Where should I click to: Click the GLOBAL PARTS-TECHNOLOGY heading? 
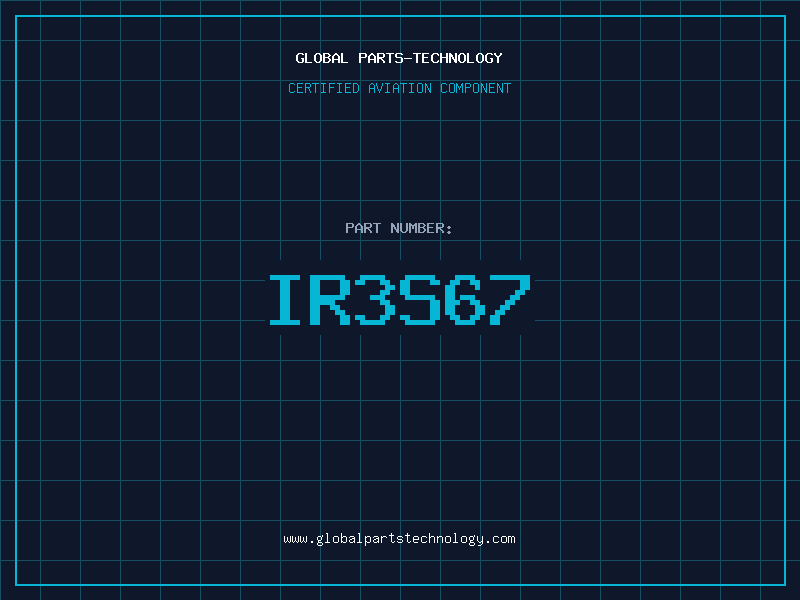(x=399, y=58)
